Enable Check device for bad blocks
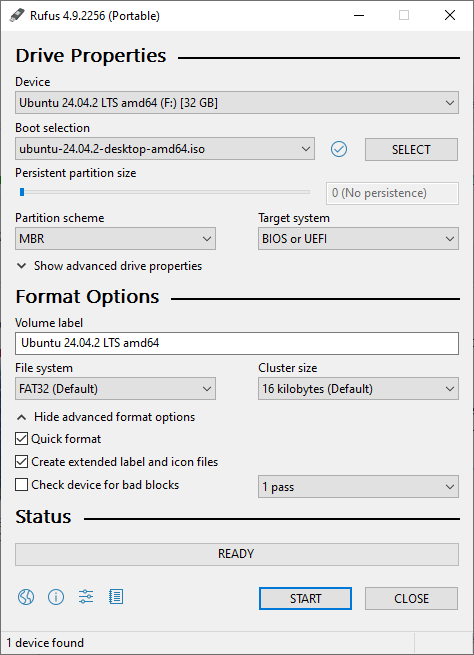 click(21, 485)
